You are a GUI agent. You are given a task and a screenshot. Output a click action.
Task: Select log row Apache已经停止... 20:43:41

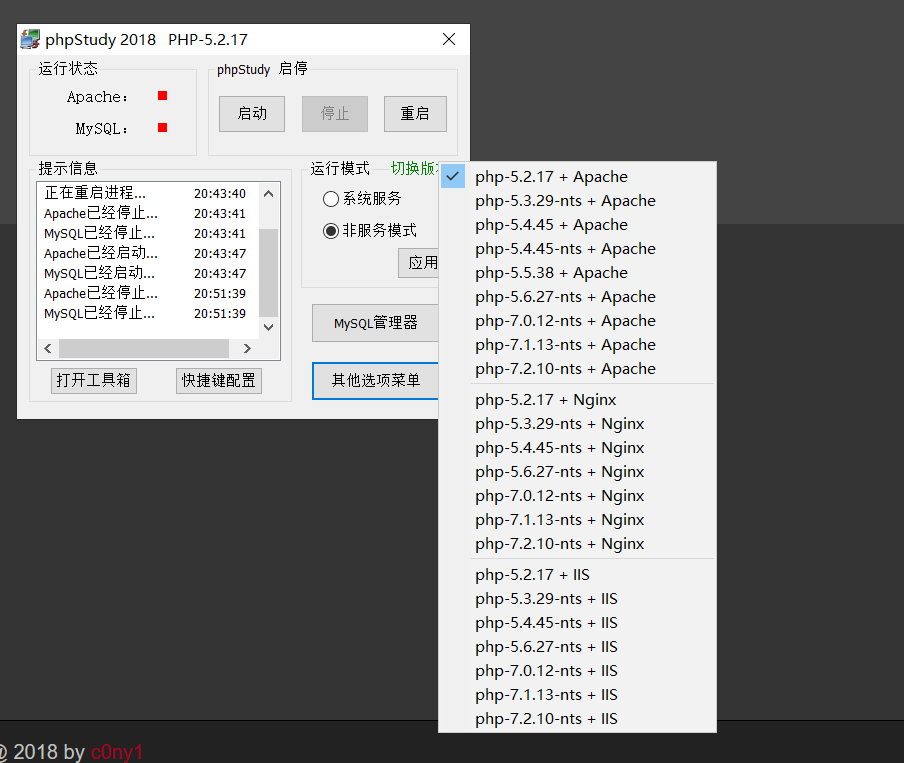148,213
